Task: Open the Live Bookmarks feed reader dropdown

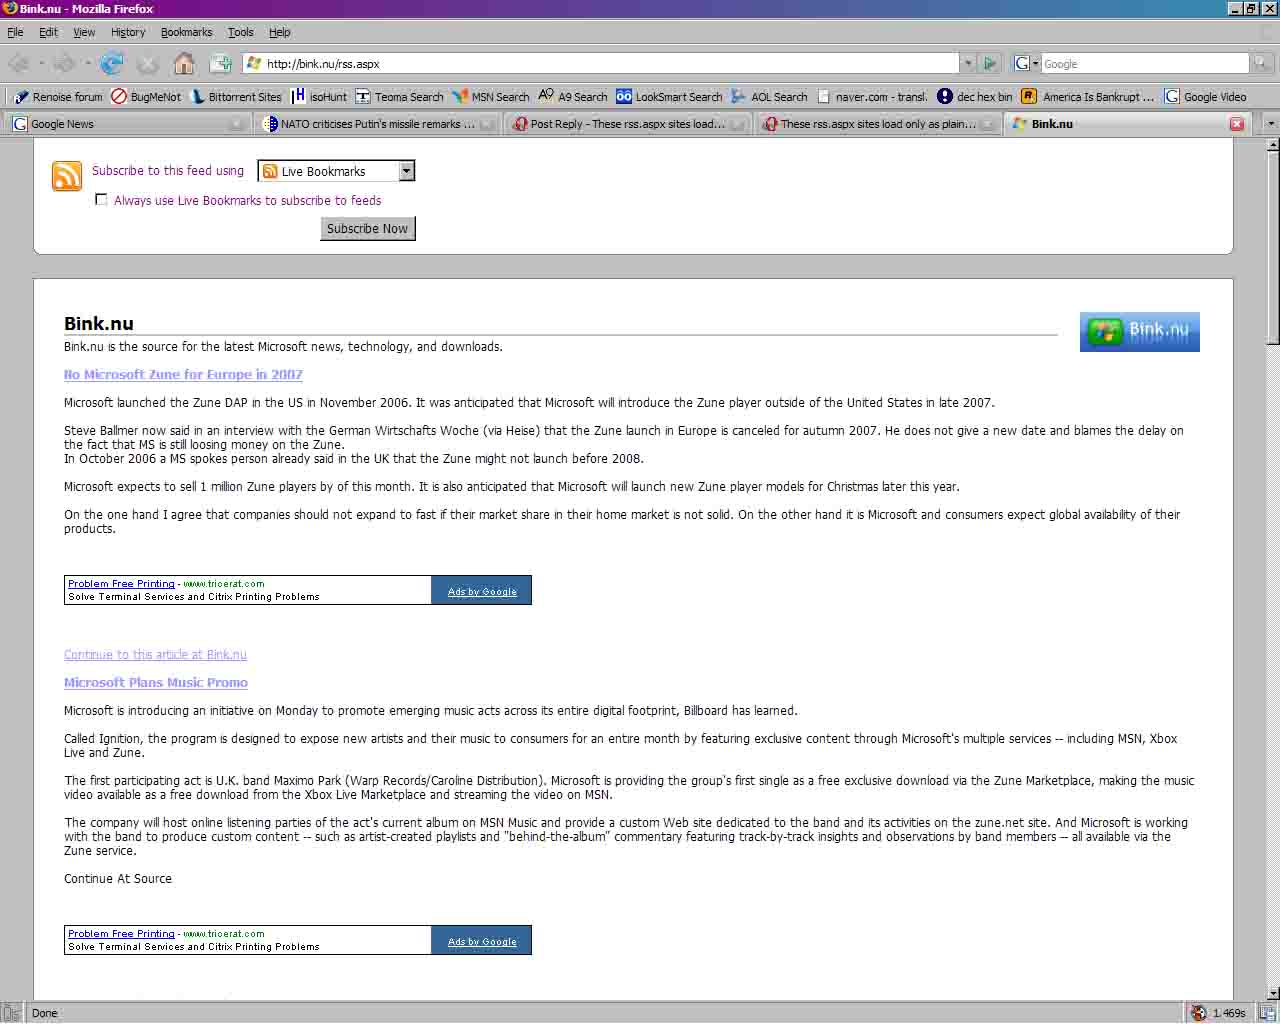Action: pos(336,171)
